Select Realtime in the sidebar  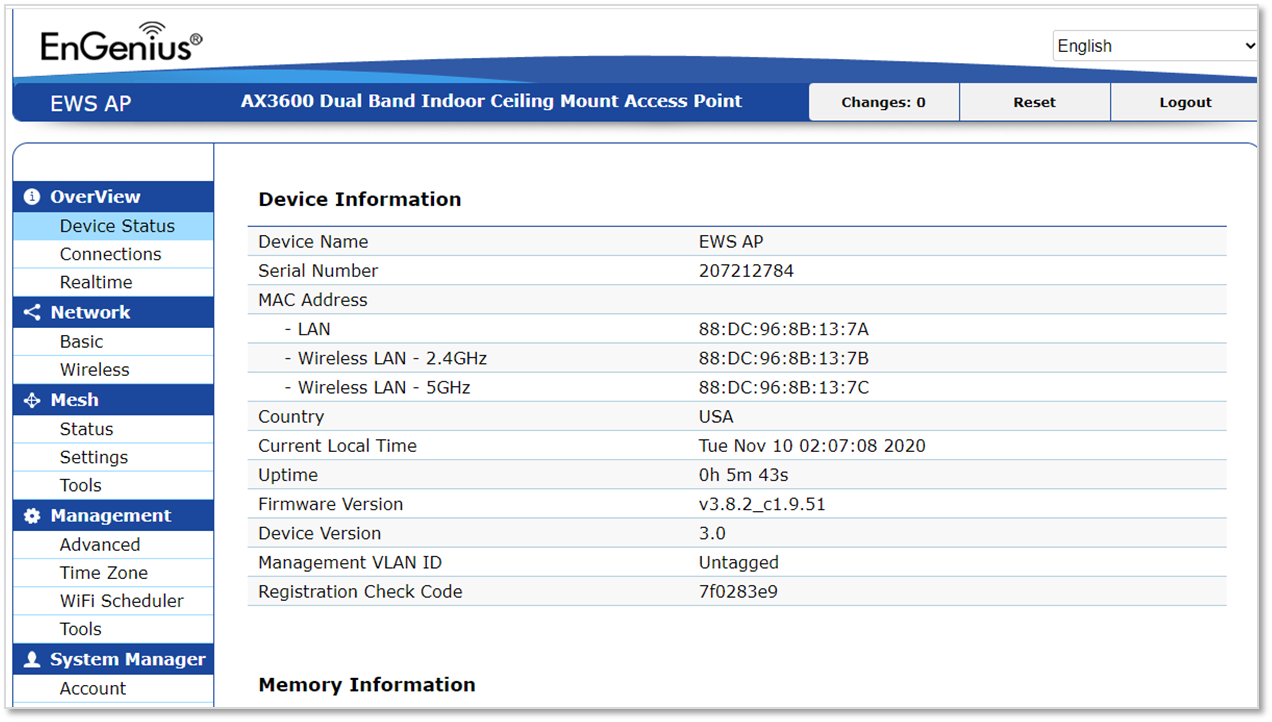pos(96,282)
